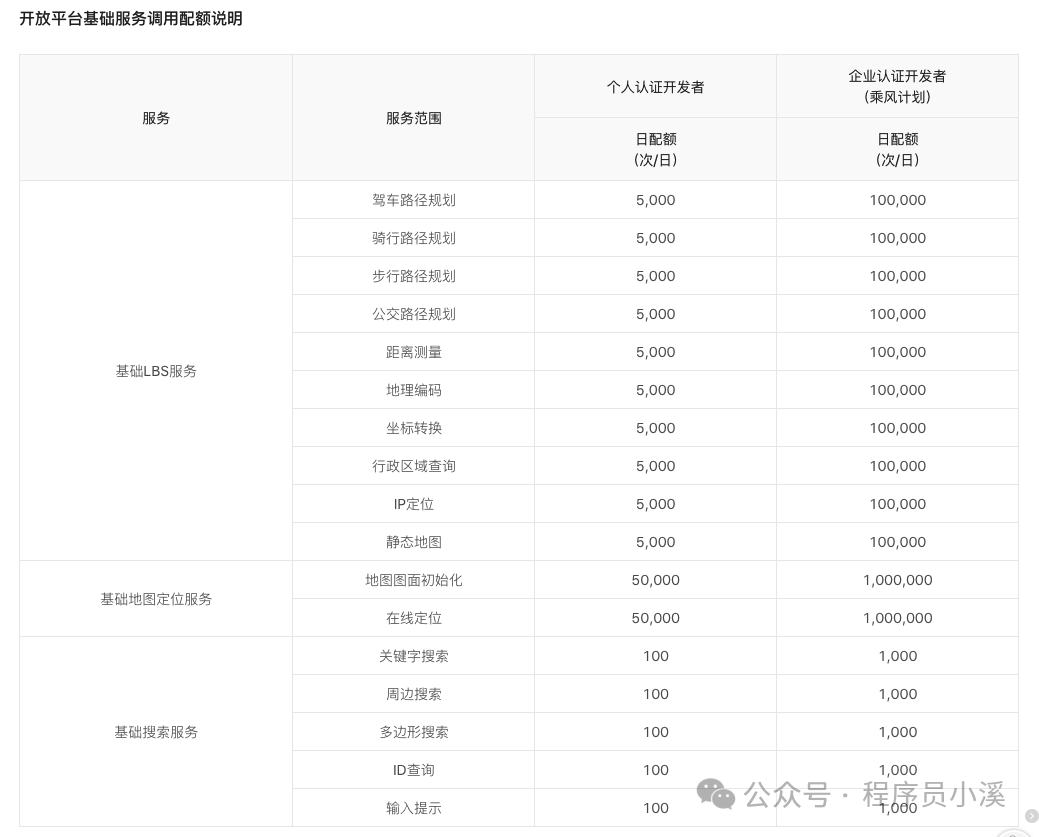1039x837 pixels.
Task: Click the 地理编码 service label
Action: pyautogui.click(x=412, y=389)
